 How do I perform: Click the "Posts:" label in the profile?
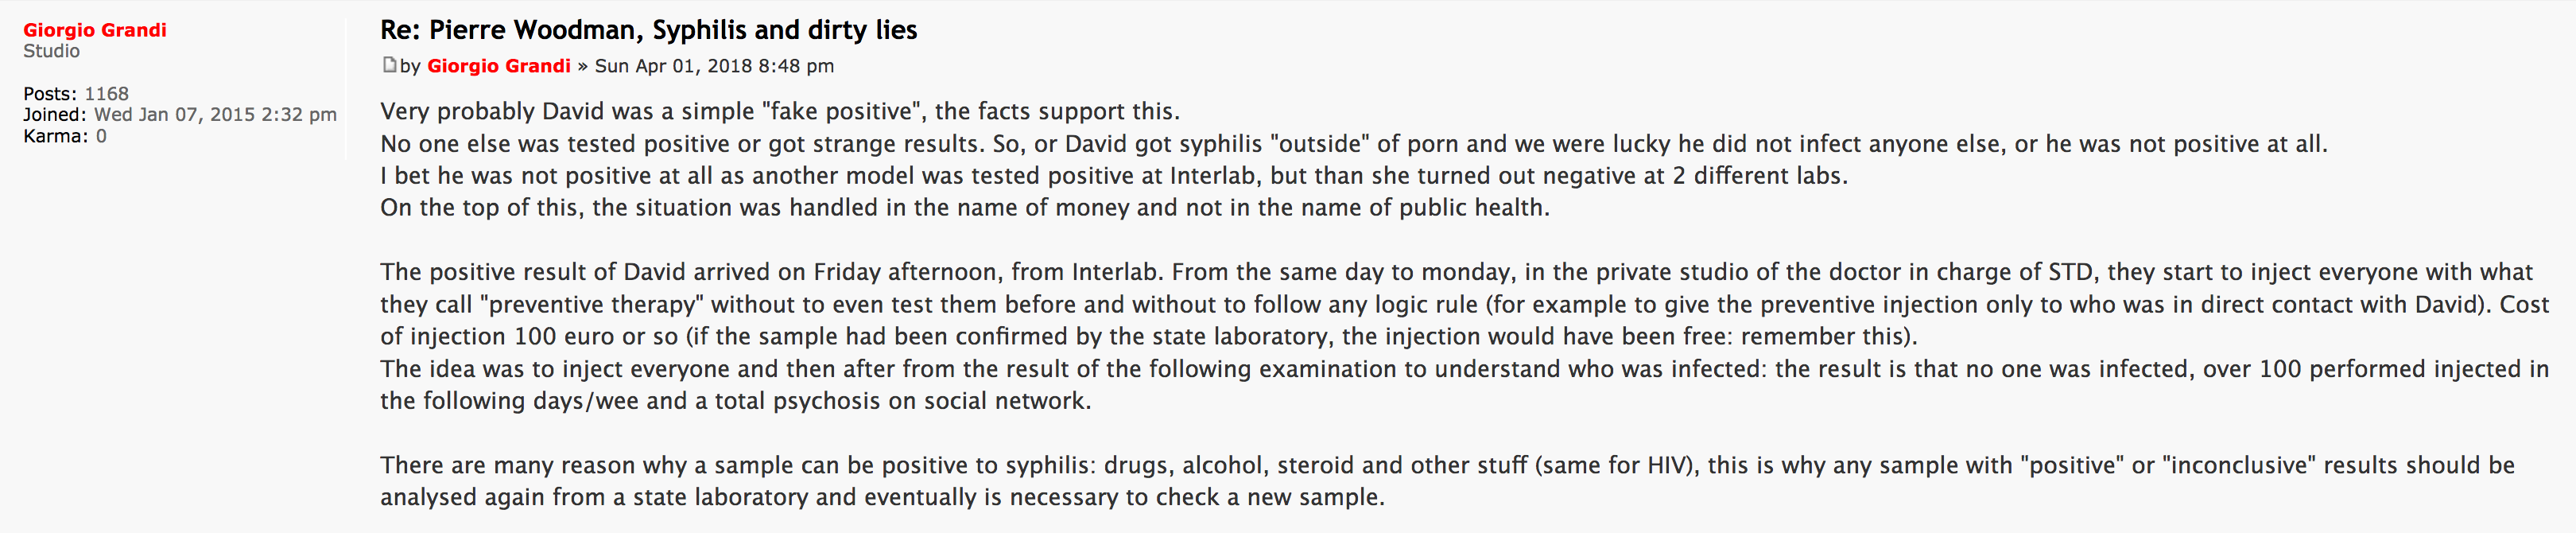click(x=49, y=94)
